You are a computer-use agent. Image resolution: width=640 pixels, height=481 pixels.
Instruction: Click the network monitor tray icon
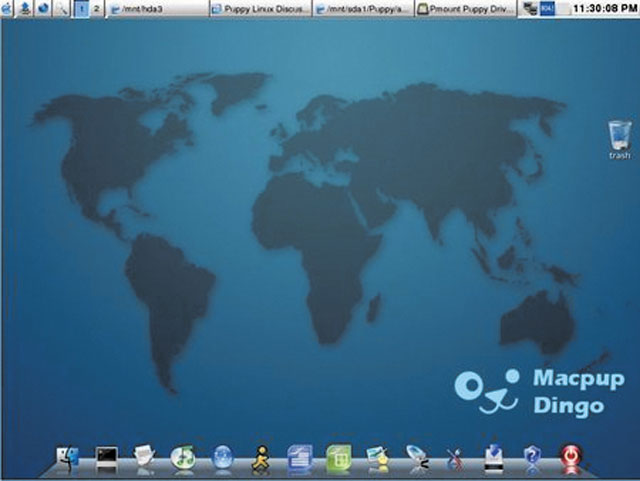pyautogui.click(x=530, y=9)
